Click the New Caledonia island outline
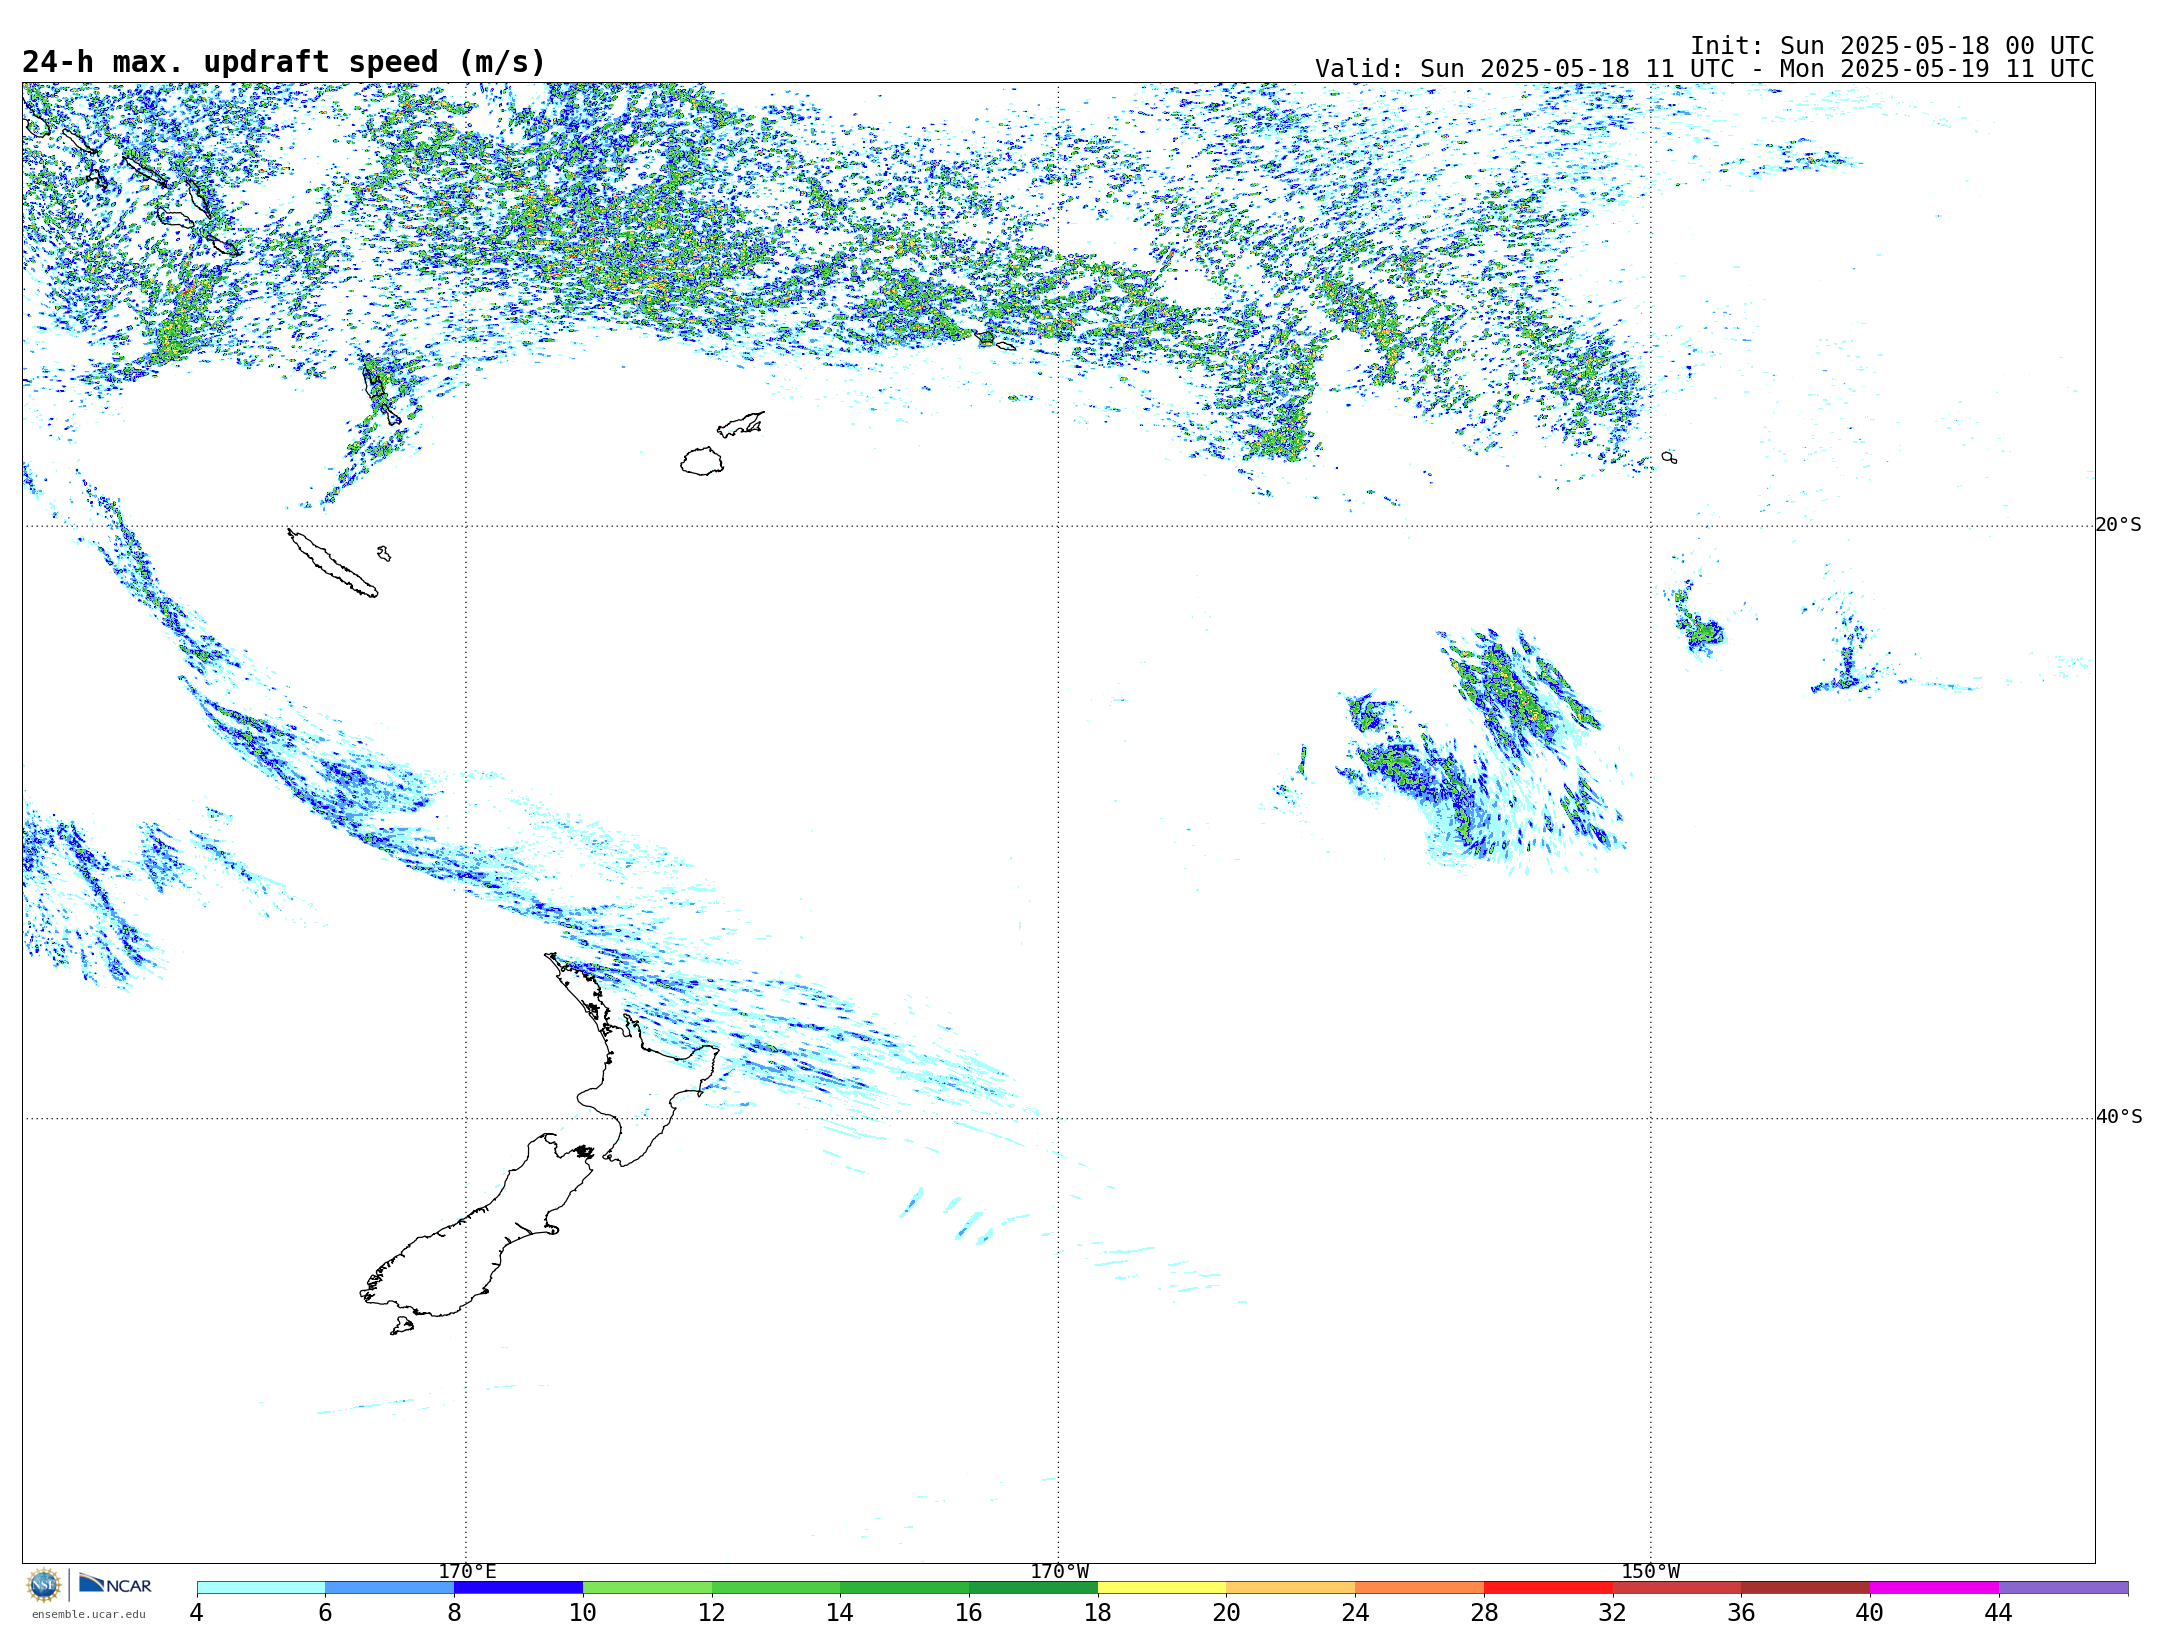 tap(332, 564)
